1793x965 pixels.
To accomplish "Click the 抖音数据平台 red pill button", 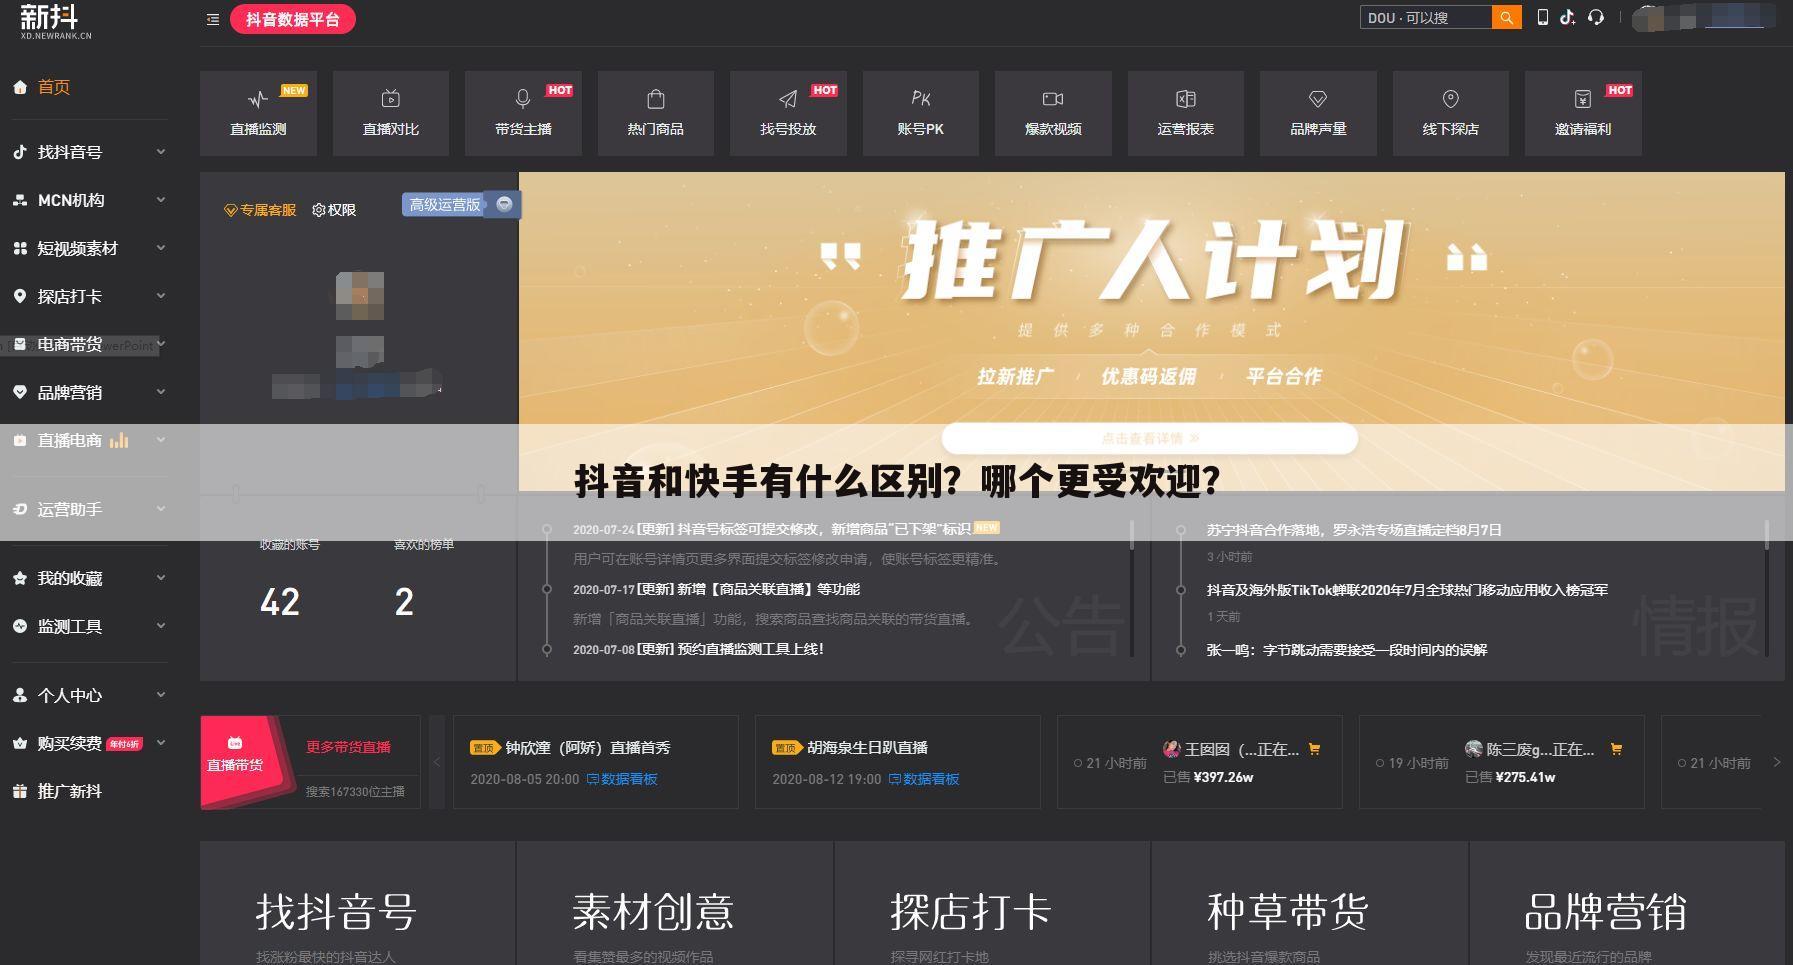I will click(x=293, y=19).
